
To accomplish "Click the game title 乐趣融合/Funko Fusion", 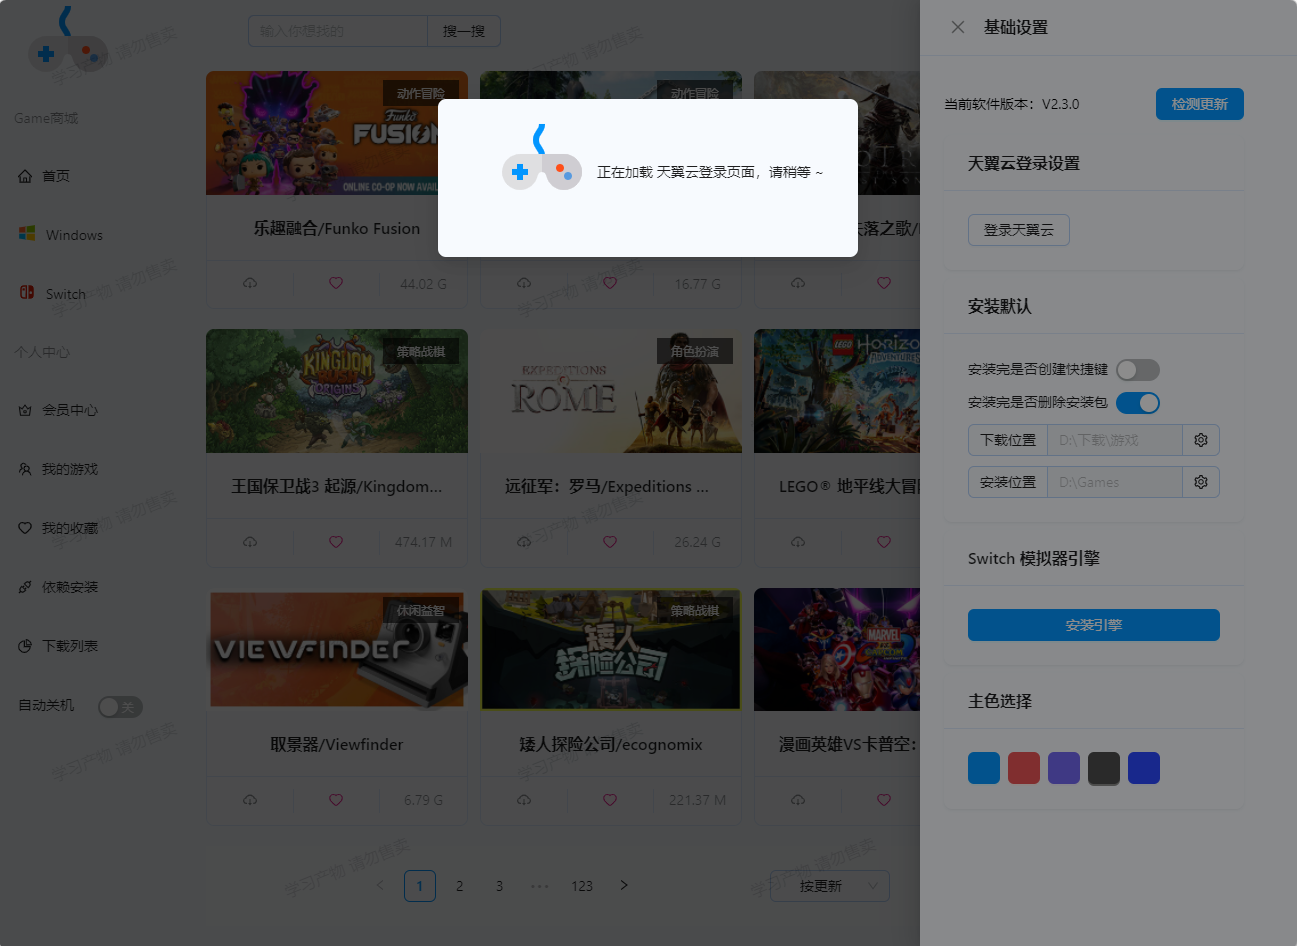I will (x=337, y=228).
